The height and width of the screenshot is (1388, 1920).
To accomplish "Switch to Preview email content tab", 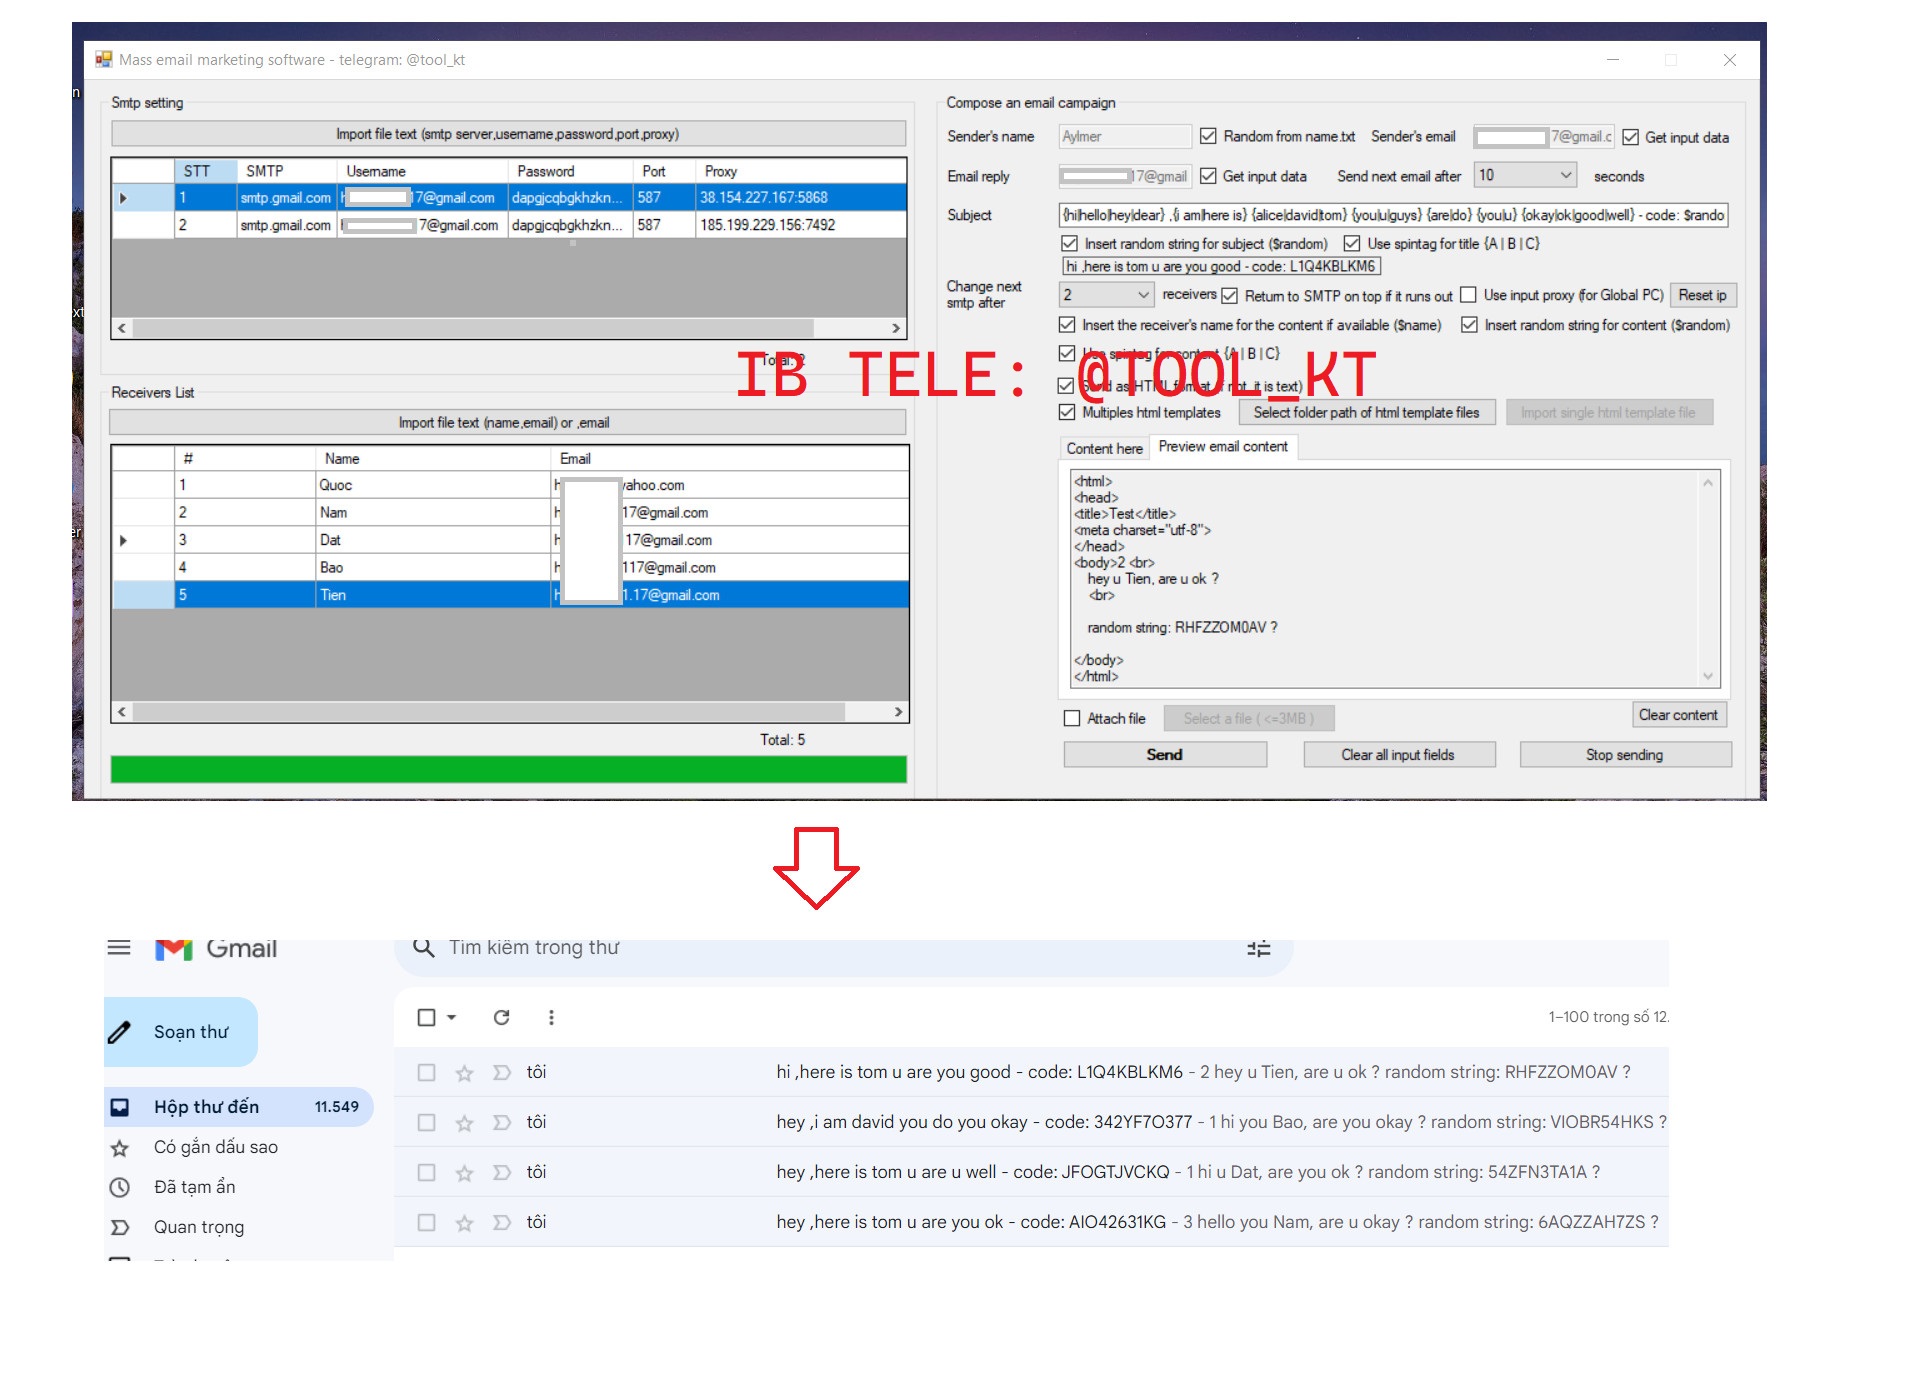I will 1223,447.
